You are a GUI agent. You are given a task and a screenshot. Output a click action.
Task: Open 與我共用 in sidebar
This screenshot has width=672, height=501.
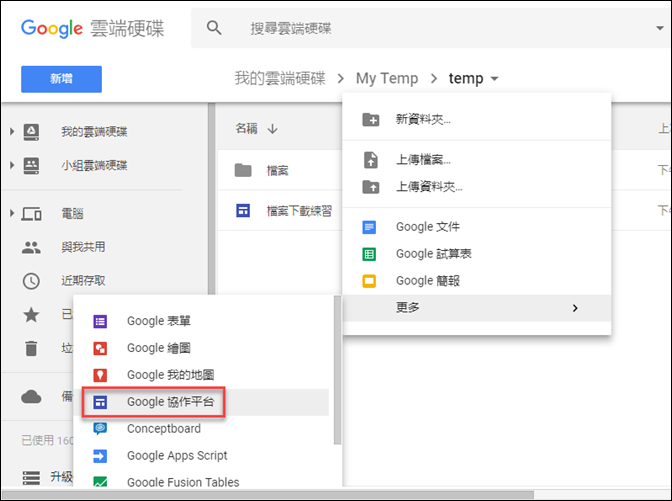[83, 247]
